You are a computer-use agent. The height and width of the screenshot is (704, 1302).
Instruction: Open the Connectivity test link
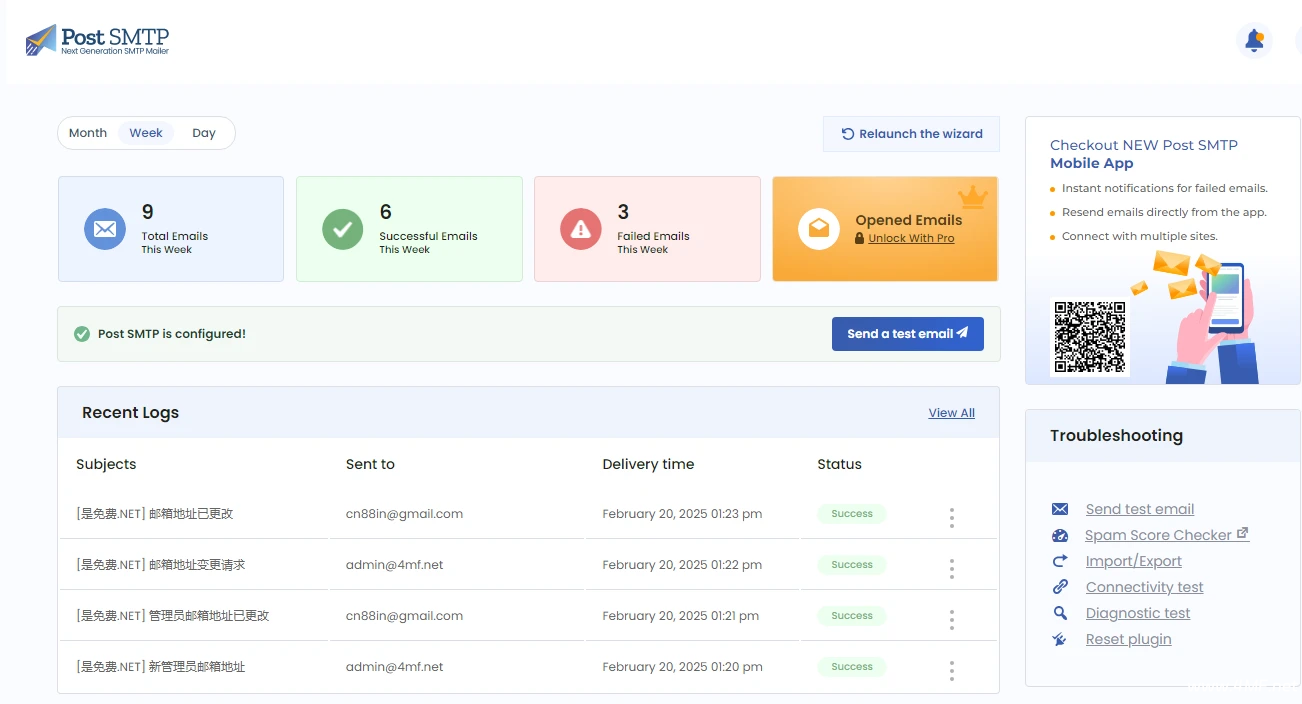click(1144, 587)
